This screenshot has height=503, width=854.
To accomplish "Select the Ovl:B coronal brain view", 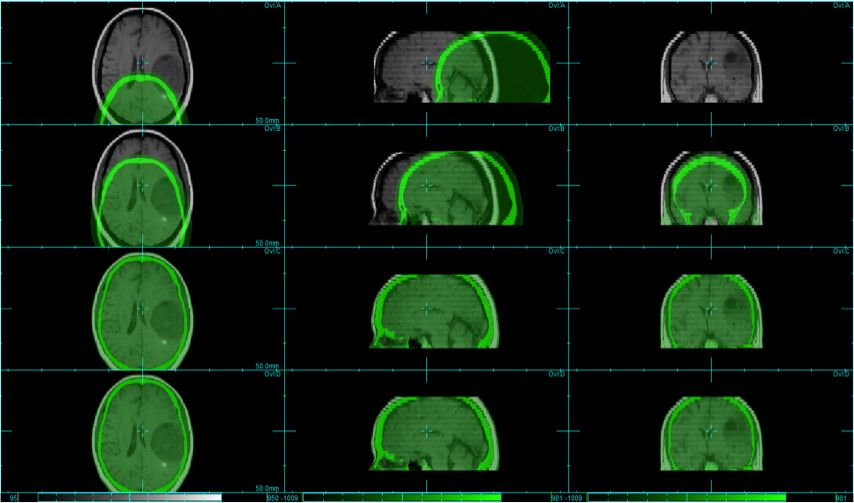I will click(711, 186).
